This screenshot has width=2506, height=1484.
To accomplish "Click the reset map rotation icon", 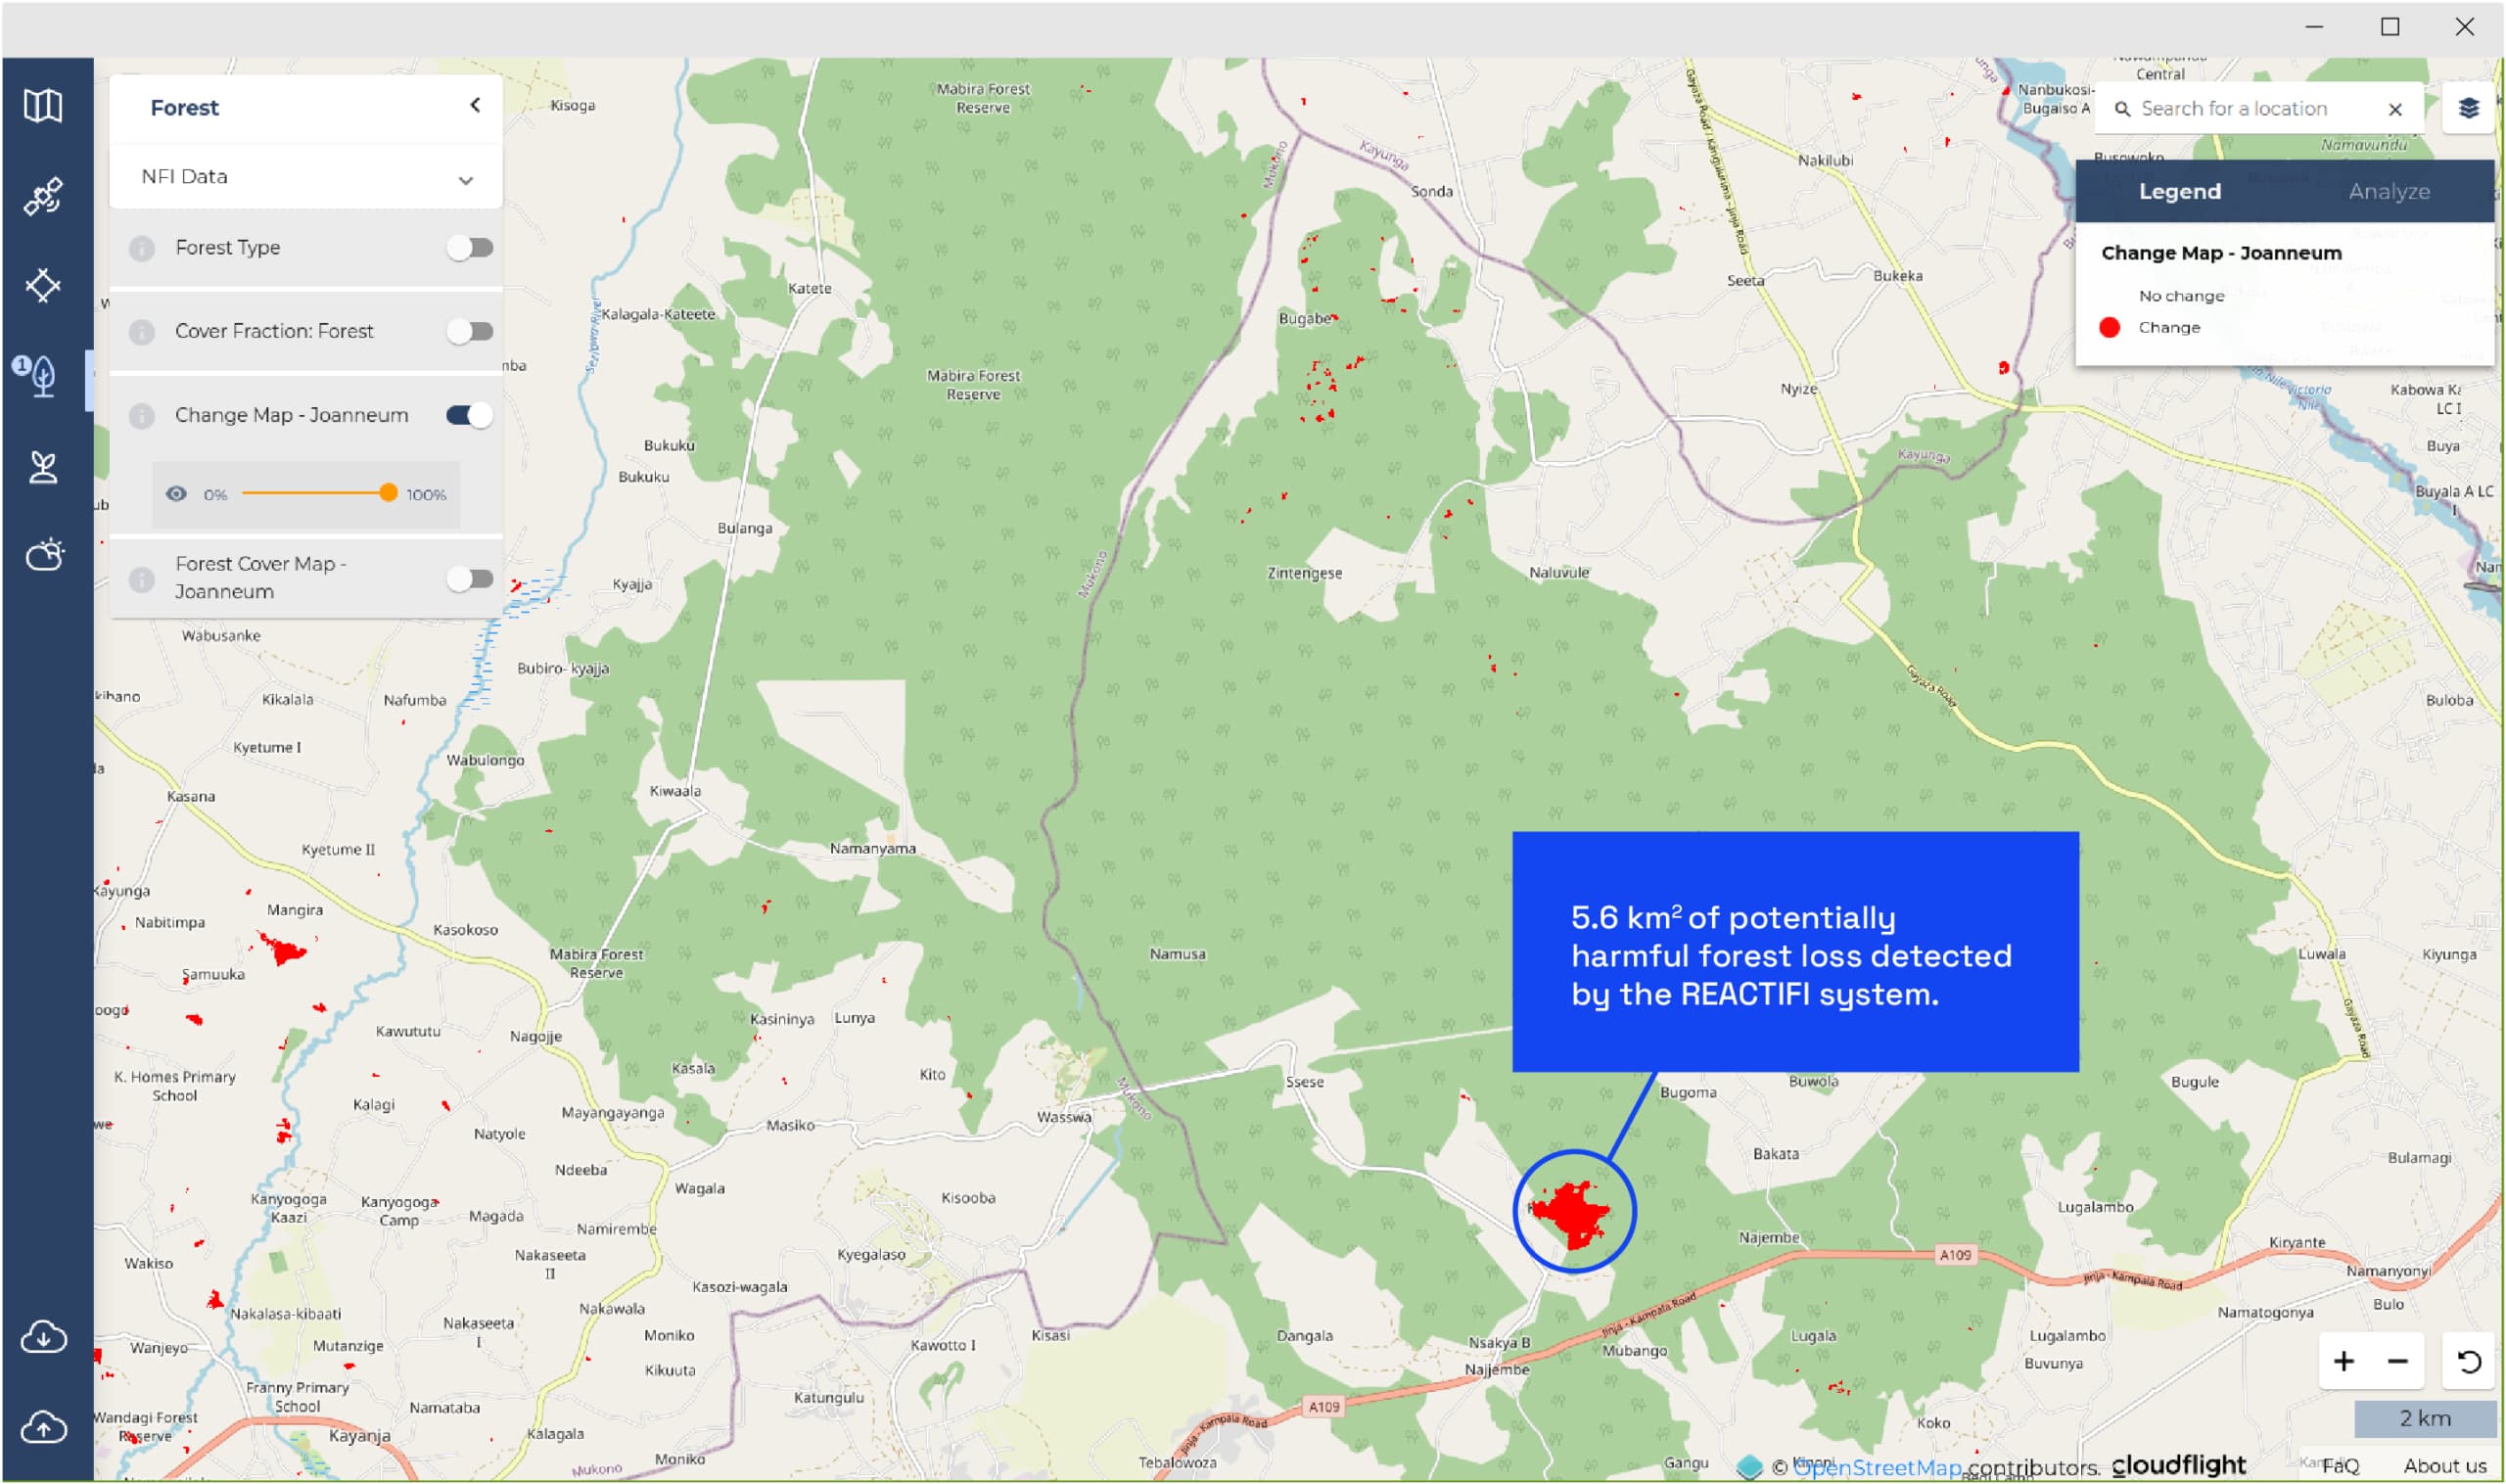I will click(x=2468, y=1361).
